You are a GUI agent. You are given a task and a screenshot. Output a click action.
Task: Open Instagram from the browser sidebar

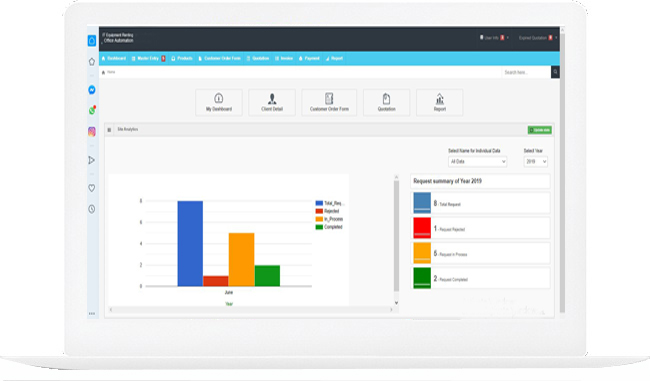[x=92, y=132]
